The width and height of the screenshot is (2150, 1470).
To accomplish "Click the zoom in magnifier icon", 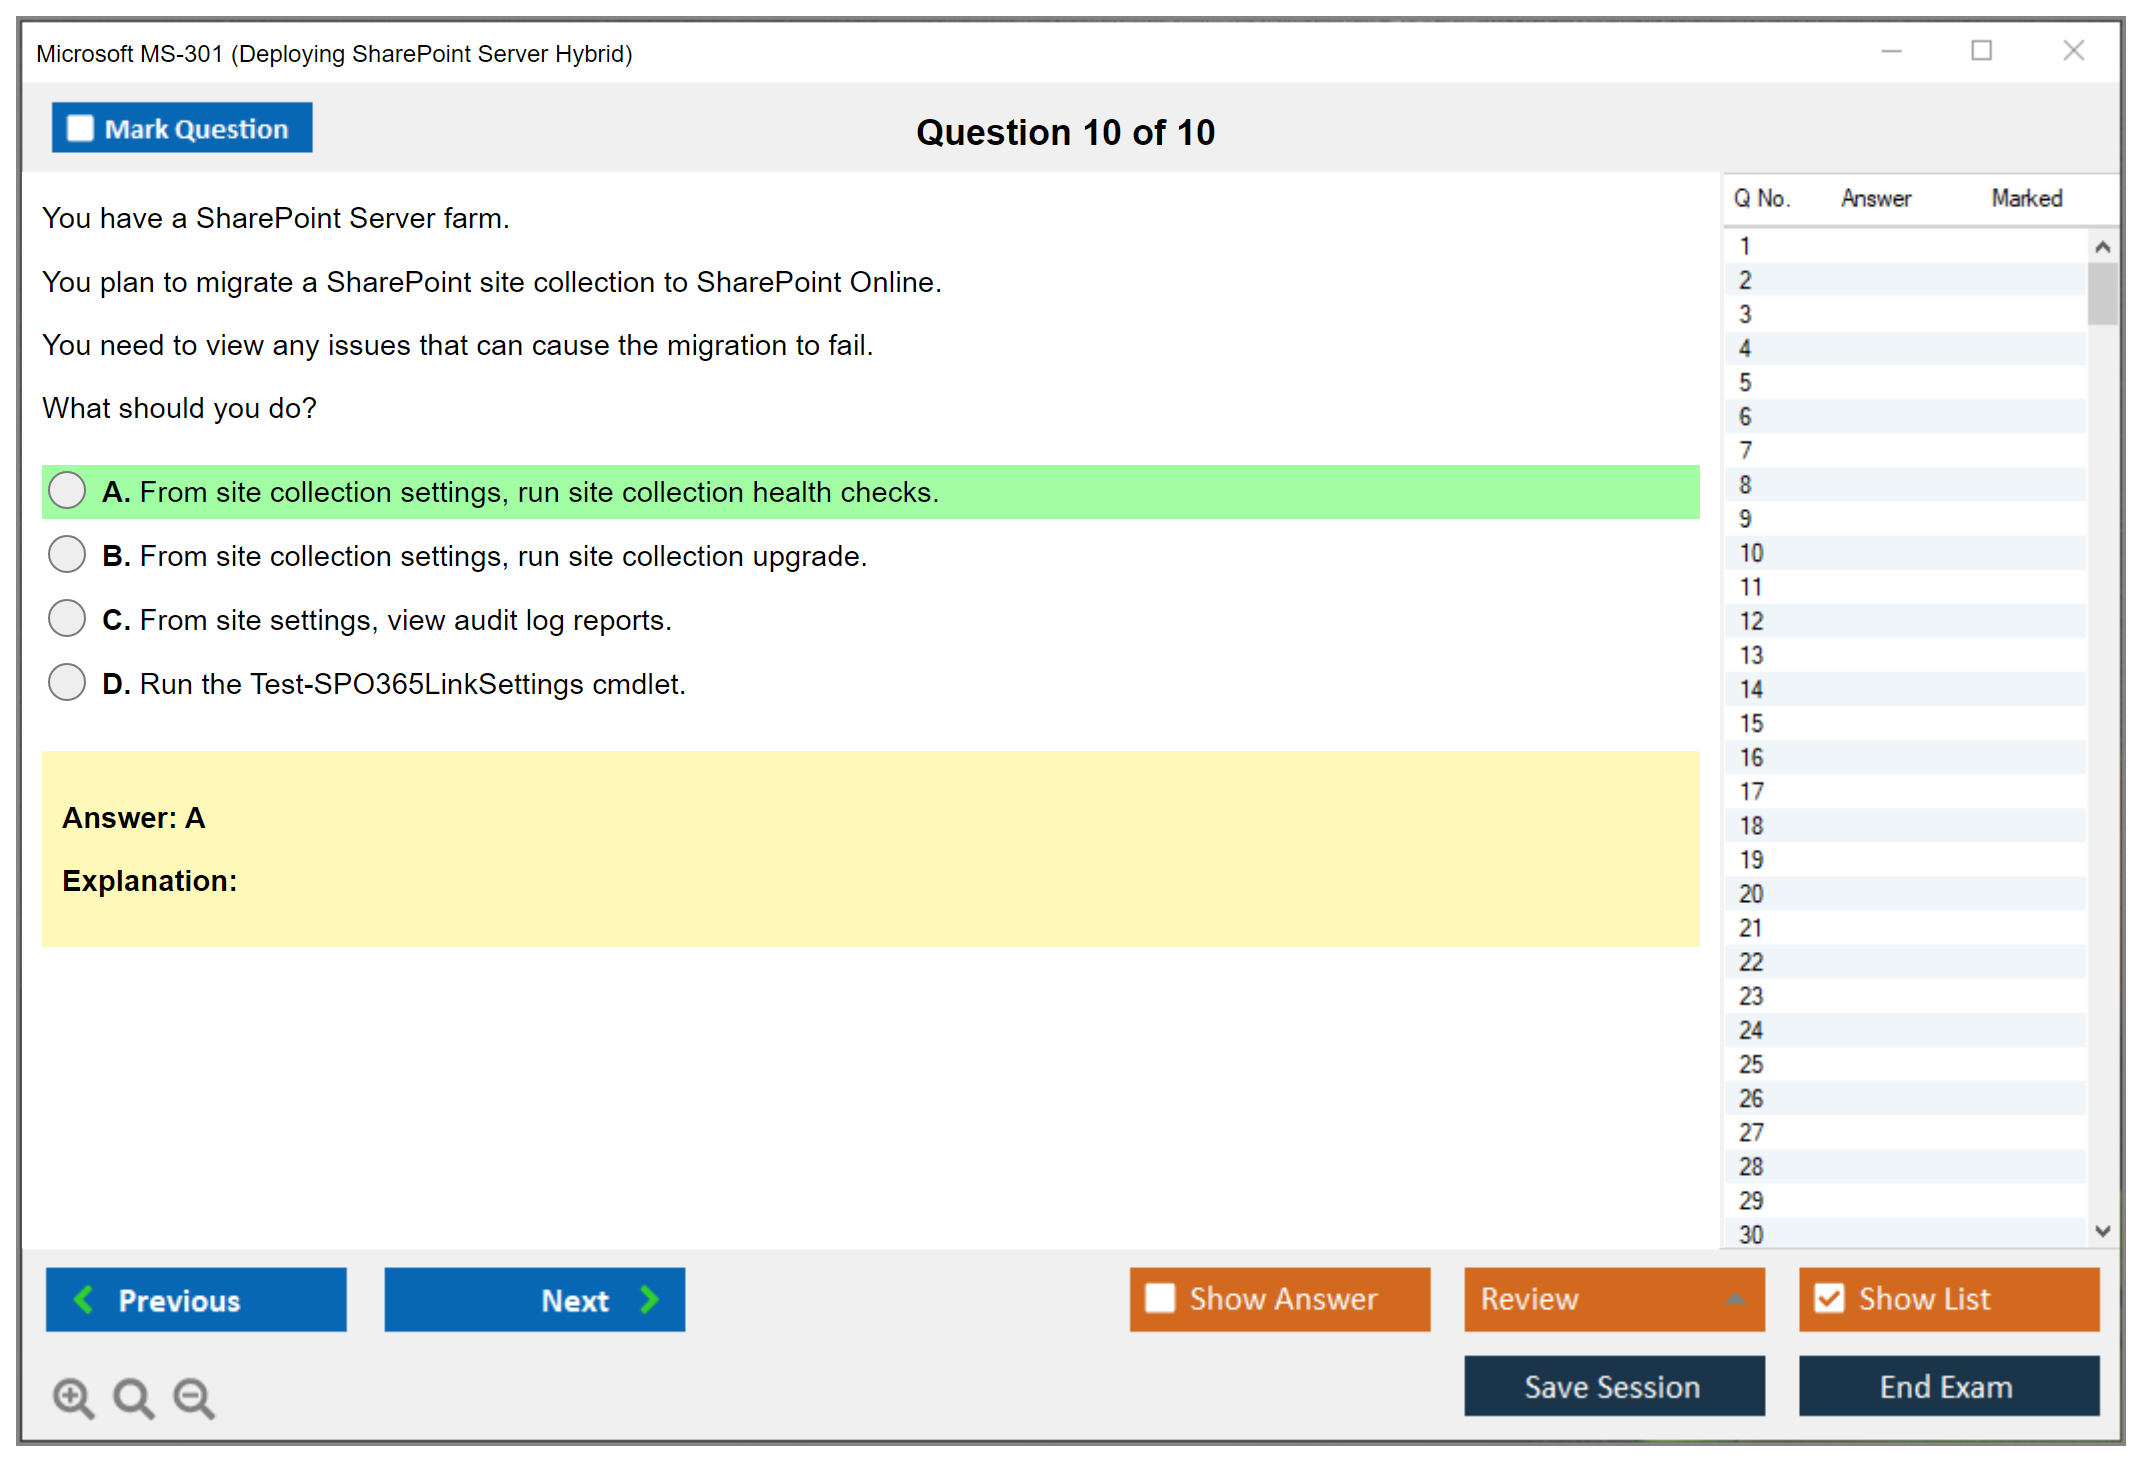I will (x=73, y=1397).
